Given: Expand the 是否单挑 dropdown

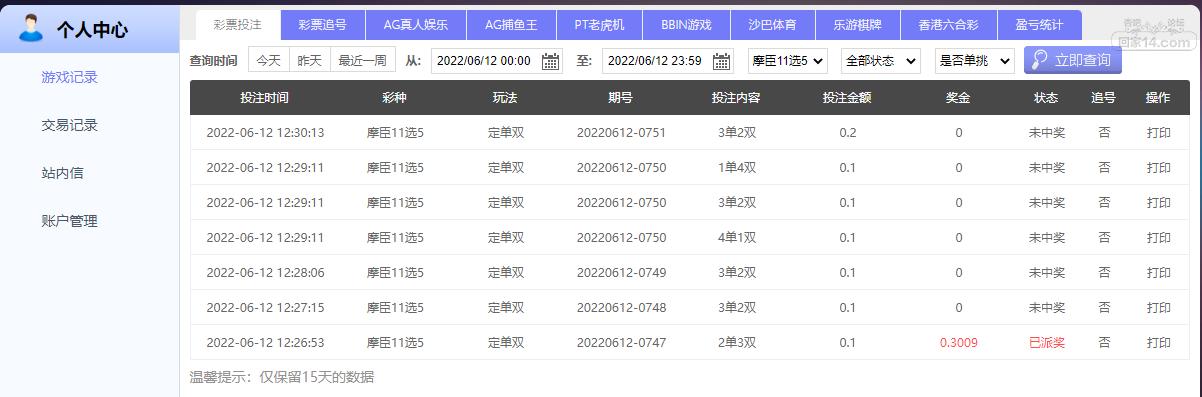Looking at the screenshot, I should (x=974, y=61).
